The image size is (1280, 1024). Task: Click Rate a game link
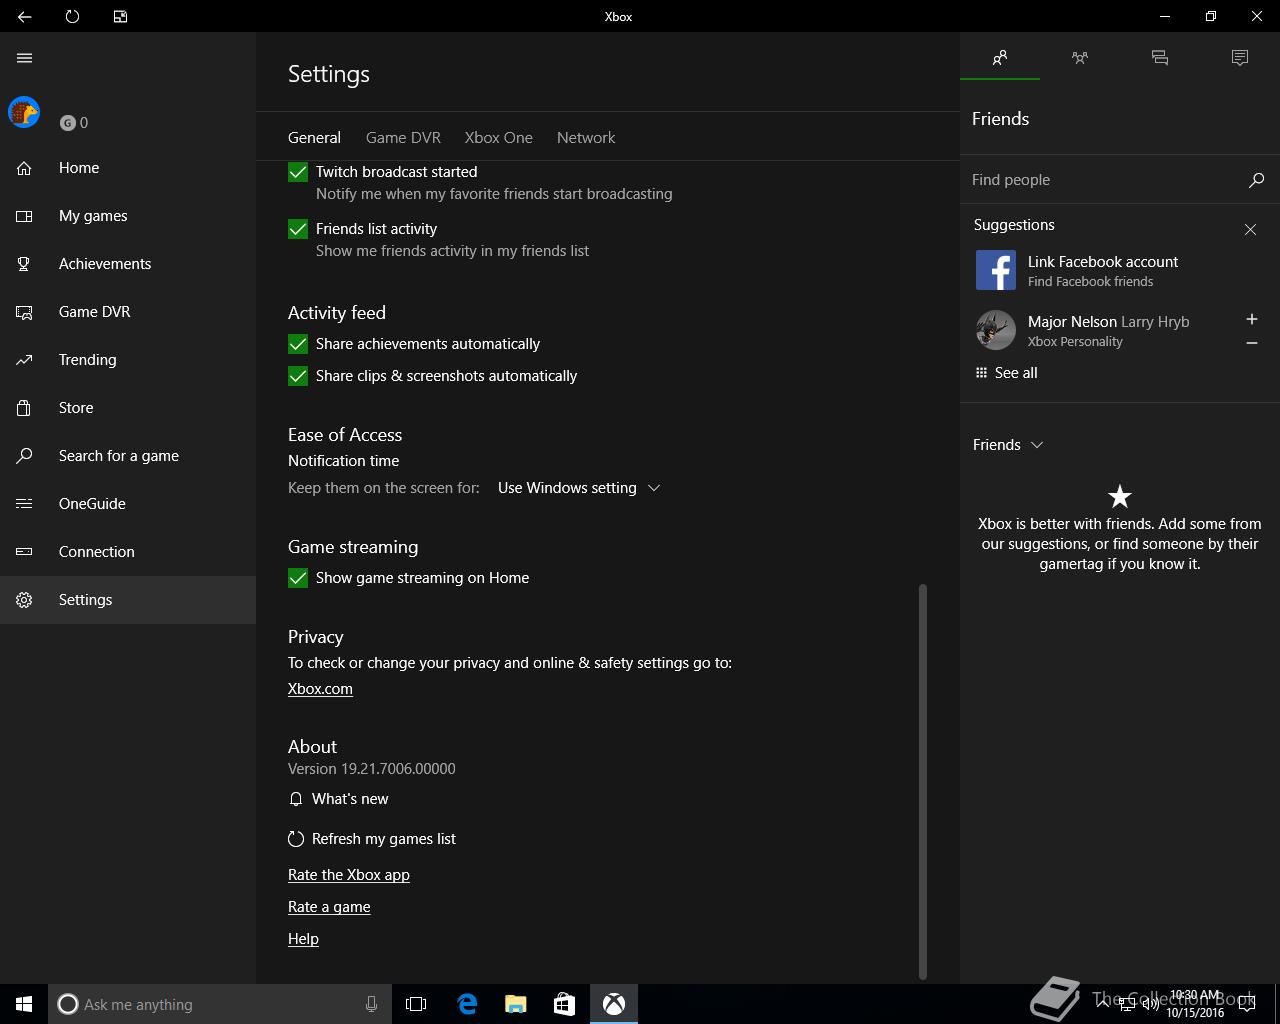click(x=329, y=907)
